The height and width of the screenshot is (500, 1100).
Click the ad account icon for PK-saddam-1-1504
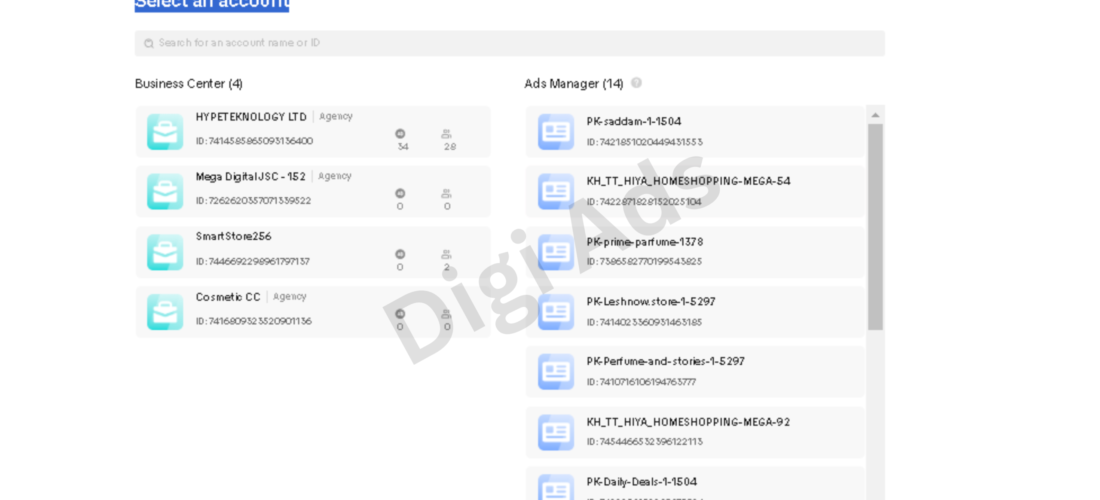556,132
